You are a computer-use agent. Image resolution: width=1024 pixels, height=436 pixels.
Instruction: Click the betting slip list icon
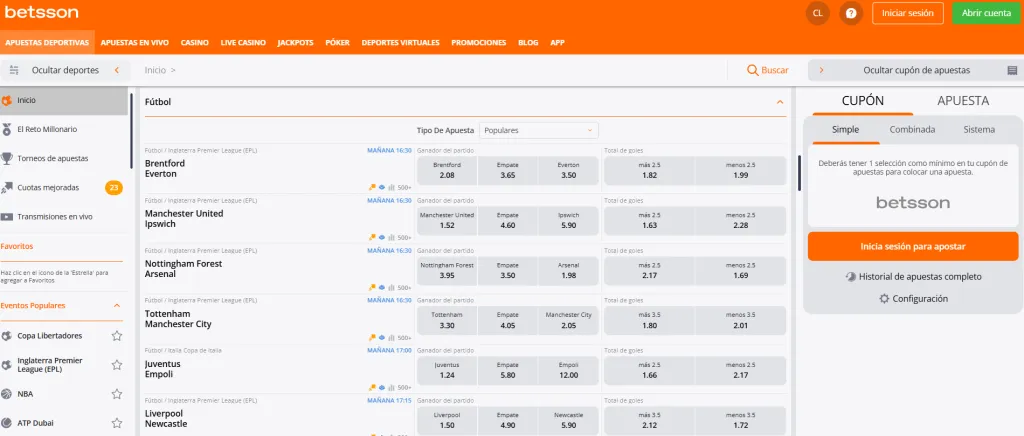click(x=1012, y=70)
